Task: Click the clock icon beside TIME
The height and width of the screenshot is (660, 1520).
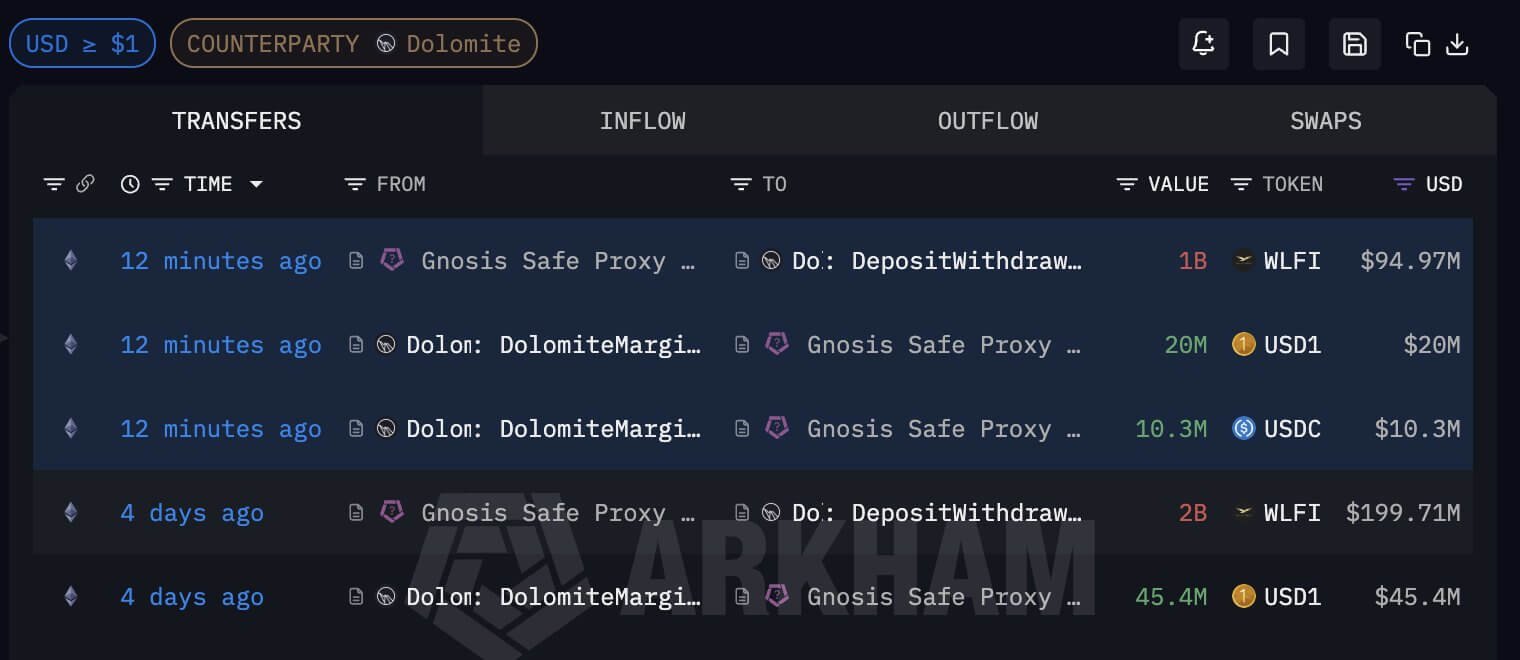Action: (130, 184)
